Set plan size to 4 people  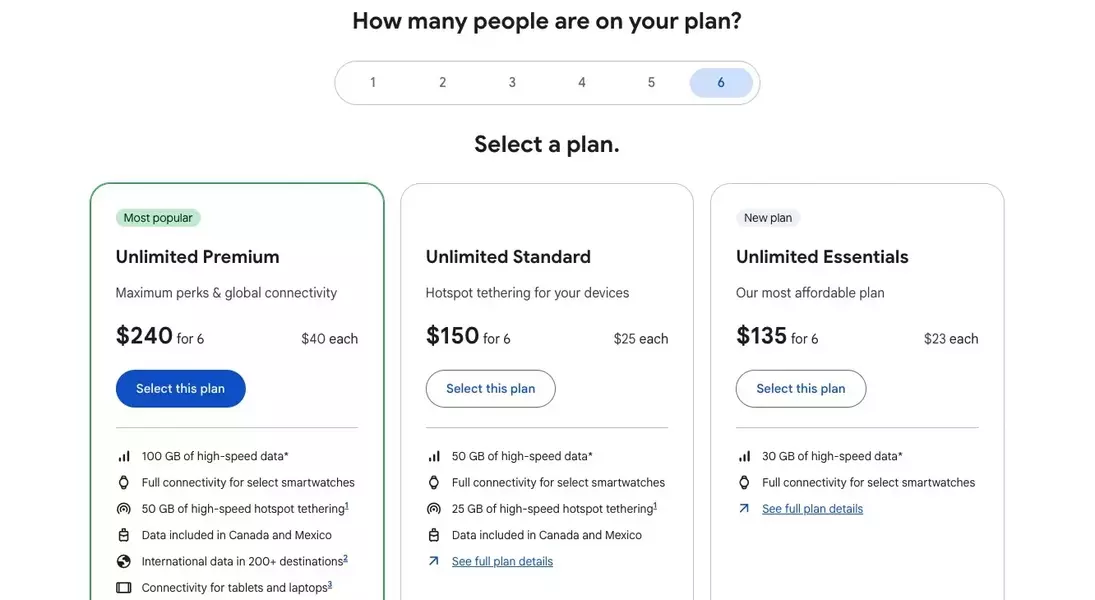point(582,82)
